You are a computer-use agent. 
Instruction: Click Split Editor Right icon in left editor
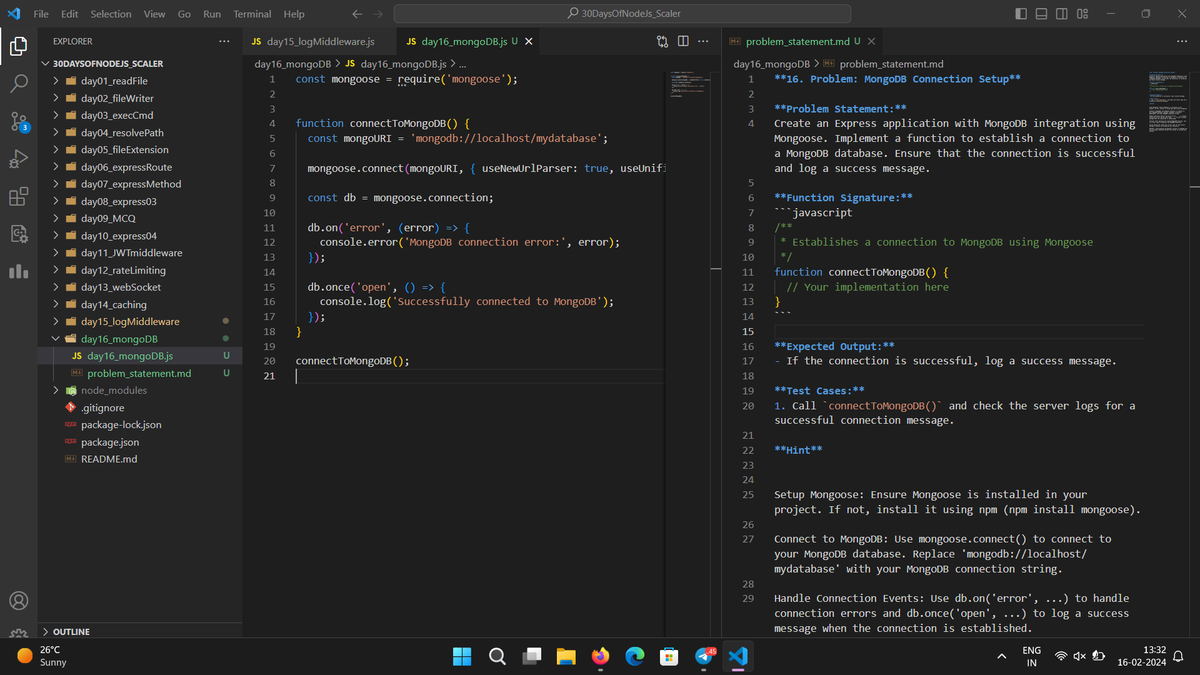coord(683,42)
